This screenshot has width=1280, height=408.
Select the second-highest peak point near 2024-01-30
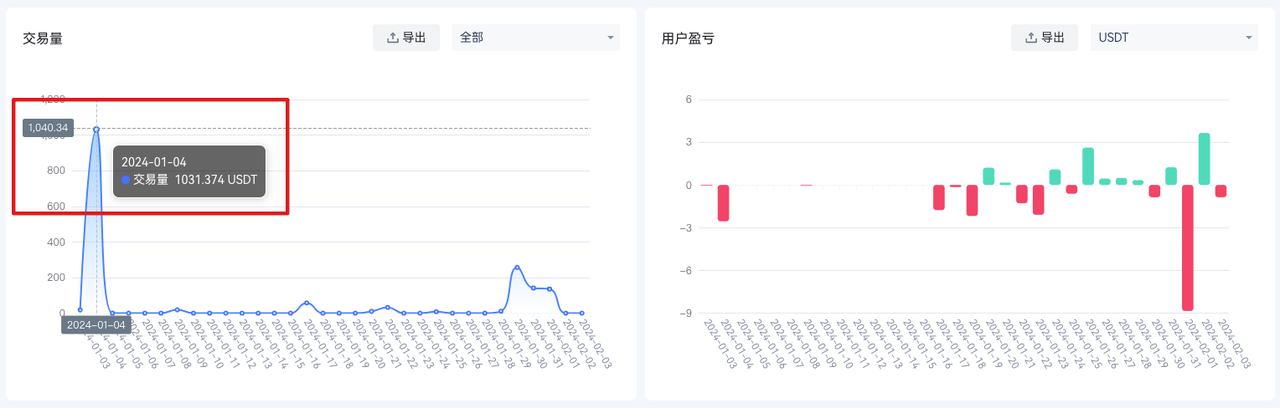(517, 268)
